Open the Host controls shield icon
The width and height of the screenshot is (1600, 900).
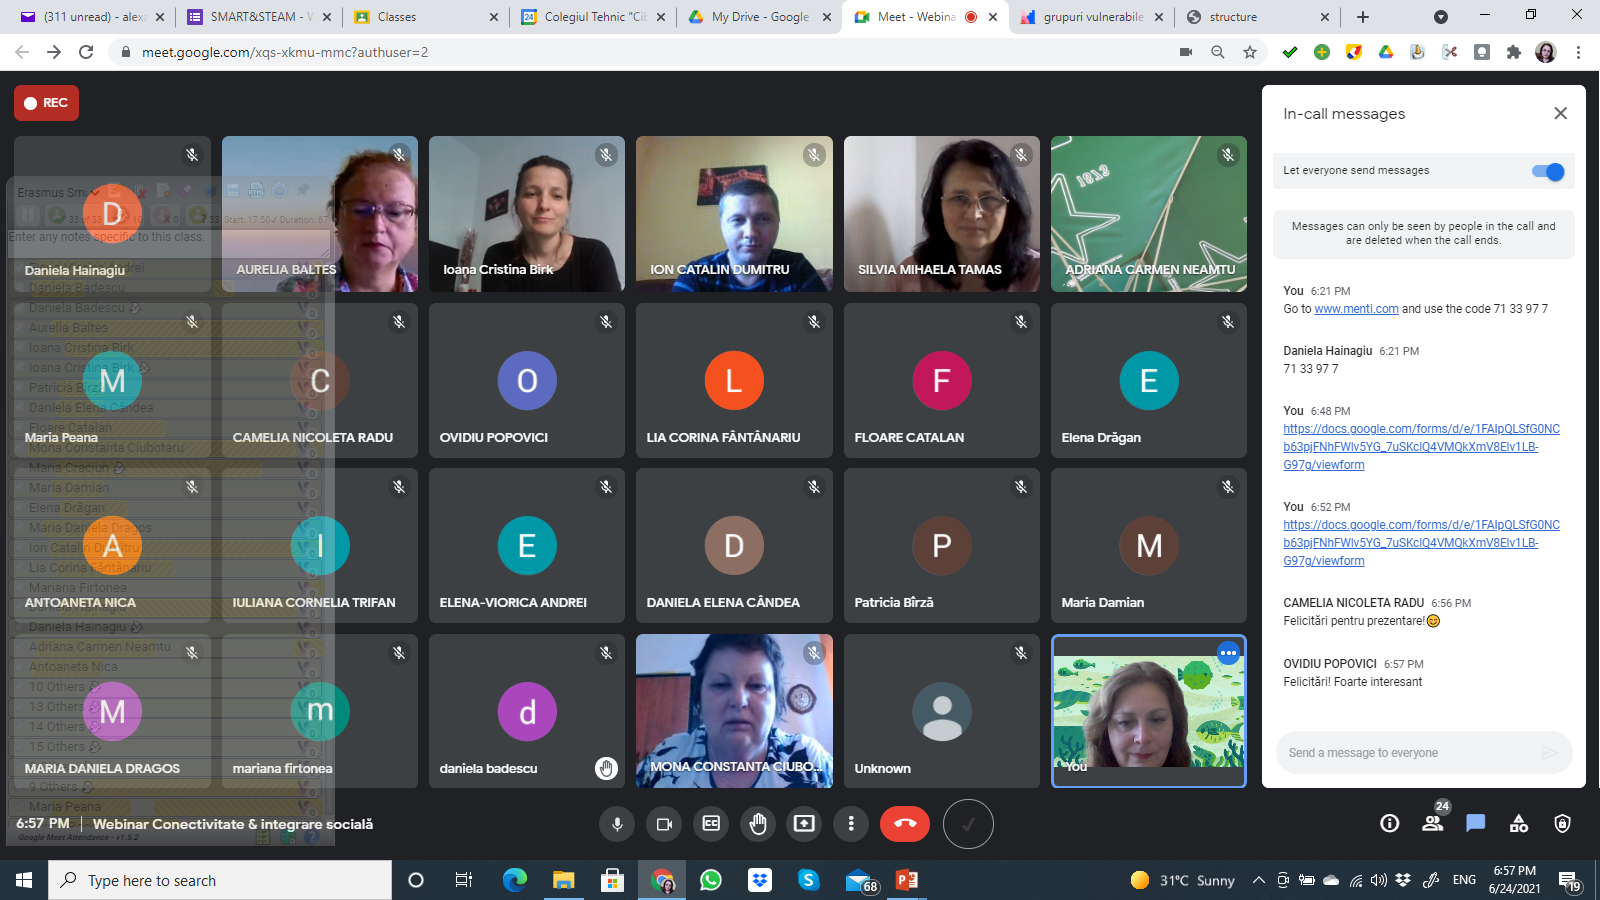[x=1562, y=823]
